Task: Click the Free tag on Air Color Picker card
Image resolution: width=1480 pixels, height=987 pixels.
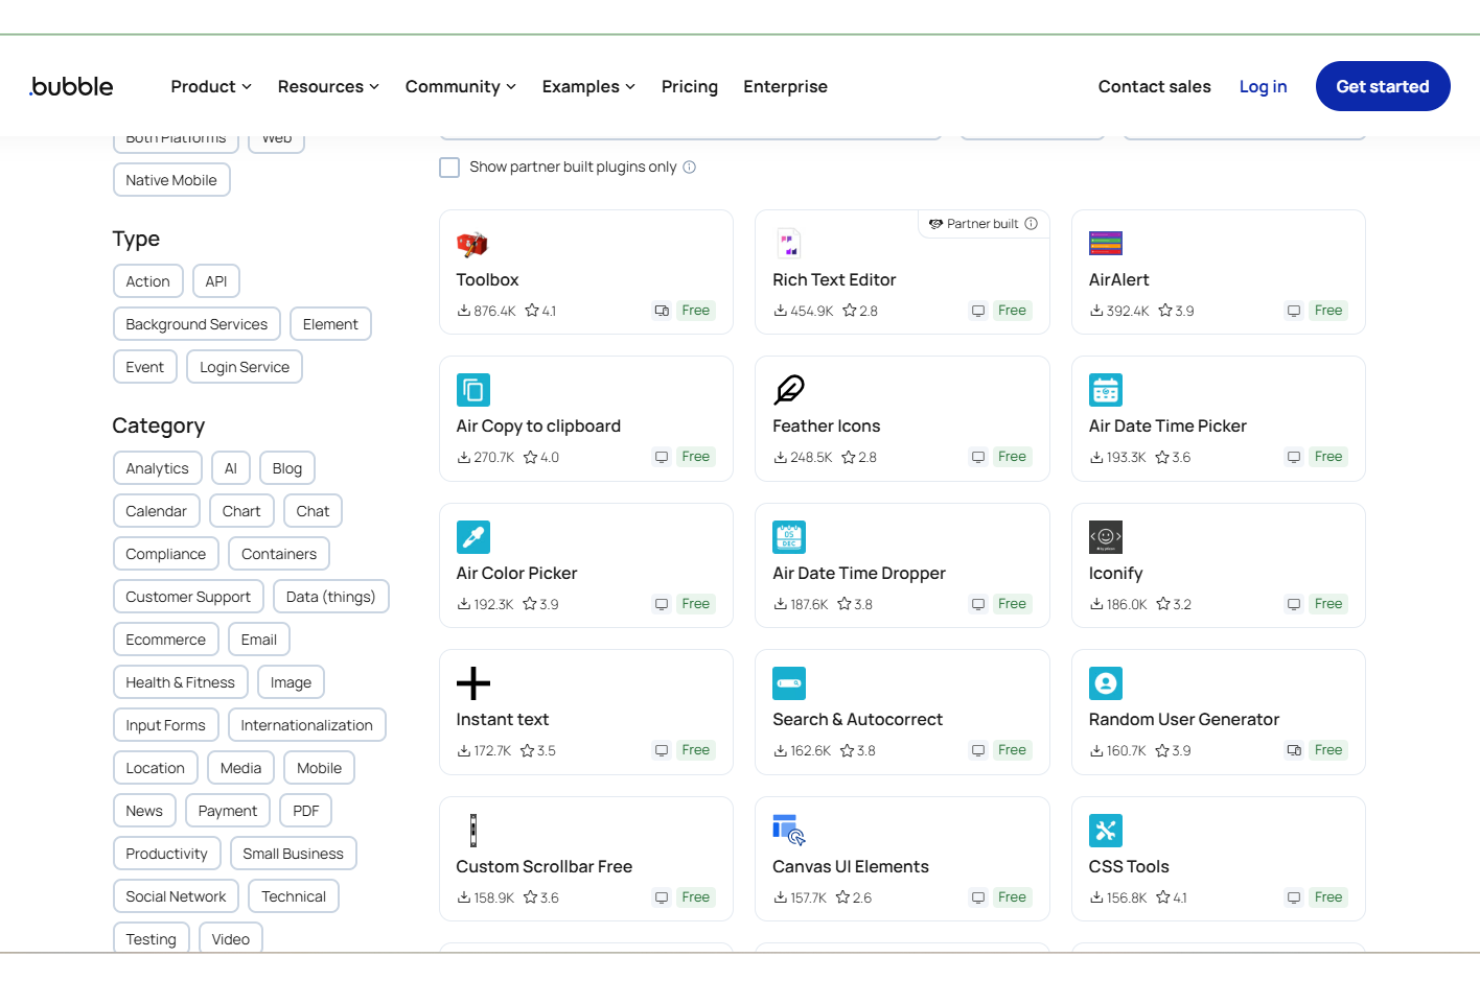Action: click(x=696, y=604)
